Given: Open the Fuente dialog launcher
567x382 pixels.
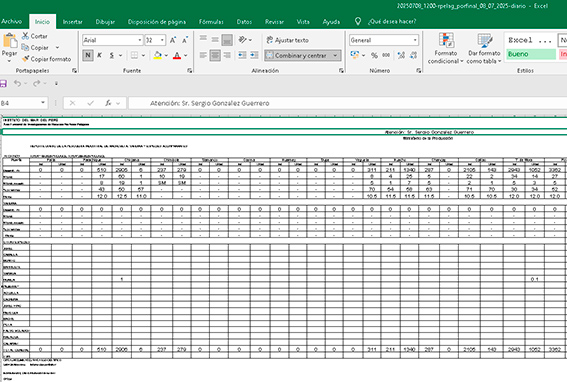Looking at the screenshot, I should pos(189,71).
